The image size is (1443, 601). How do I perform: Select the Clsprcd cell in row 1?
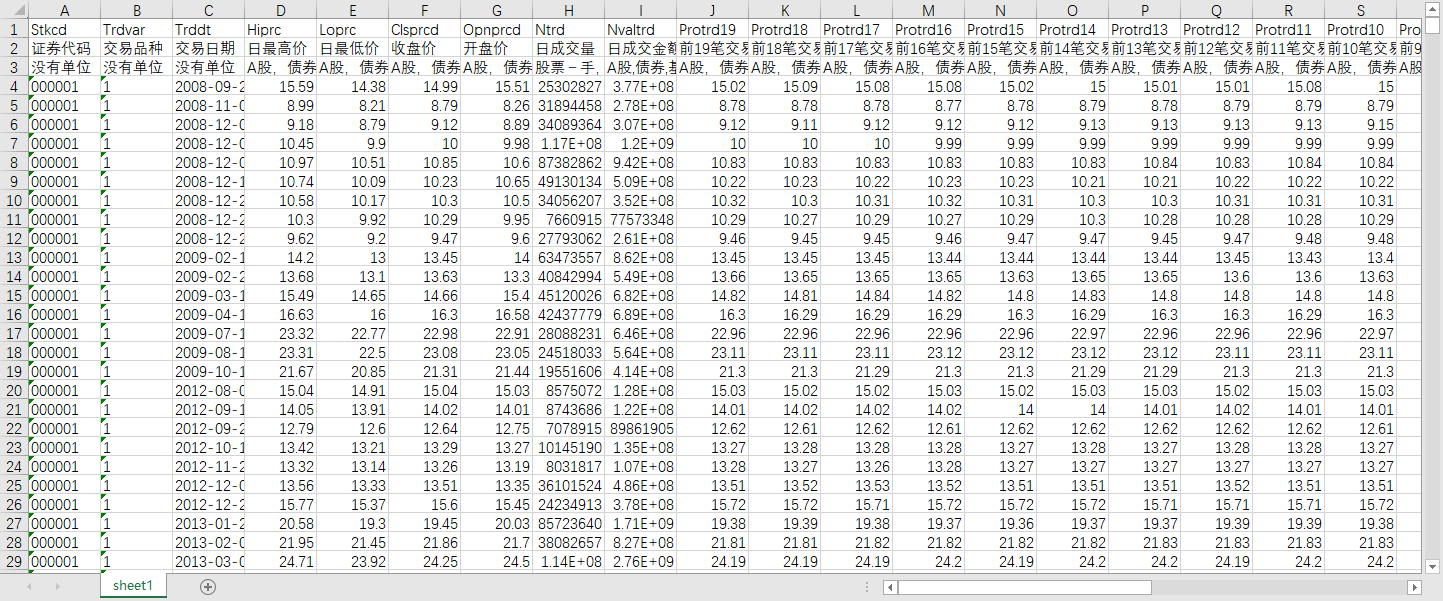[424, 29]
